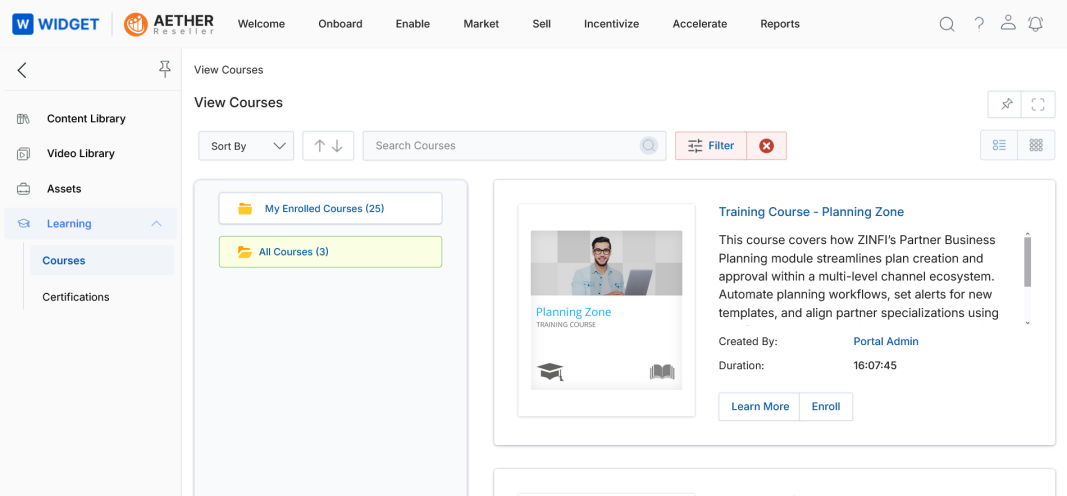Open the help question mark icon
Viewport: 1067px width, 496px height.
[979, 24]
